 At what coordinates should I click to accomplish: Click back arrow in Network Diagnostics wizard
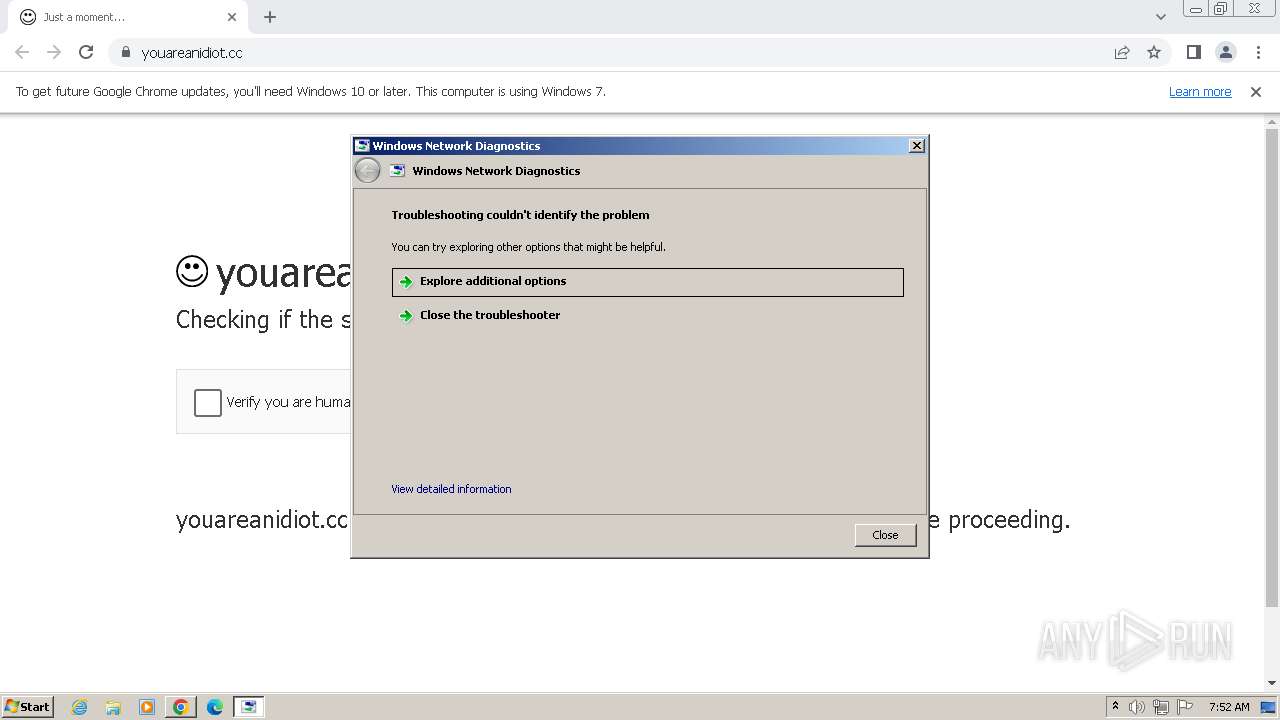(367, 171)
